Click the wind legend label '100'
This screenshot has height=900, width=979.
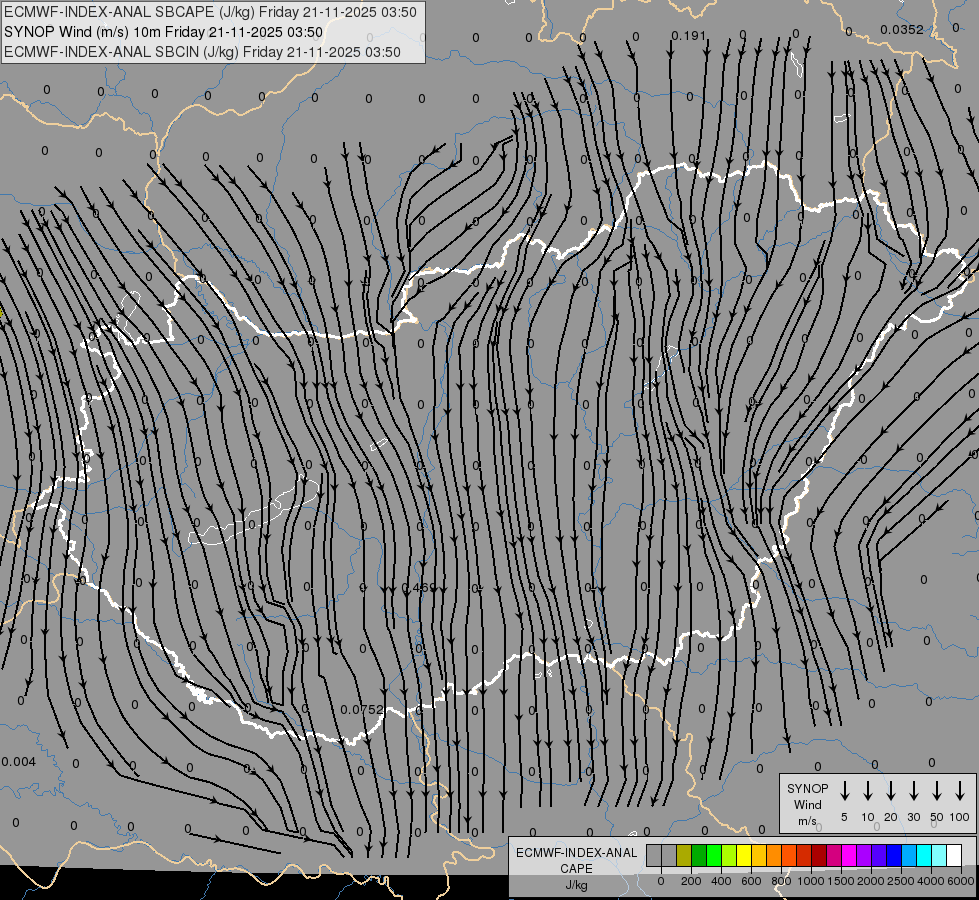(960, 817)
